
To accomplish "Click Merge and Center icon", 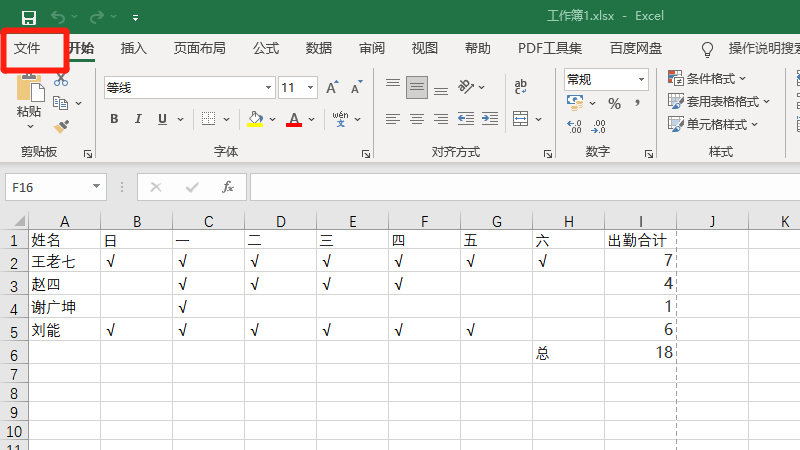I will (520, 119).
